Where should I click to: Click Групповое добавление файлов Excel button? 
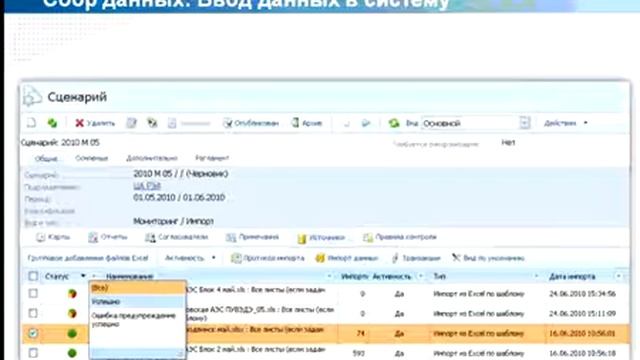pyautogui.click(x=88, y=258)
